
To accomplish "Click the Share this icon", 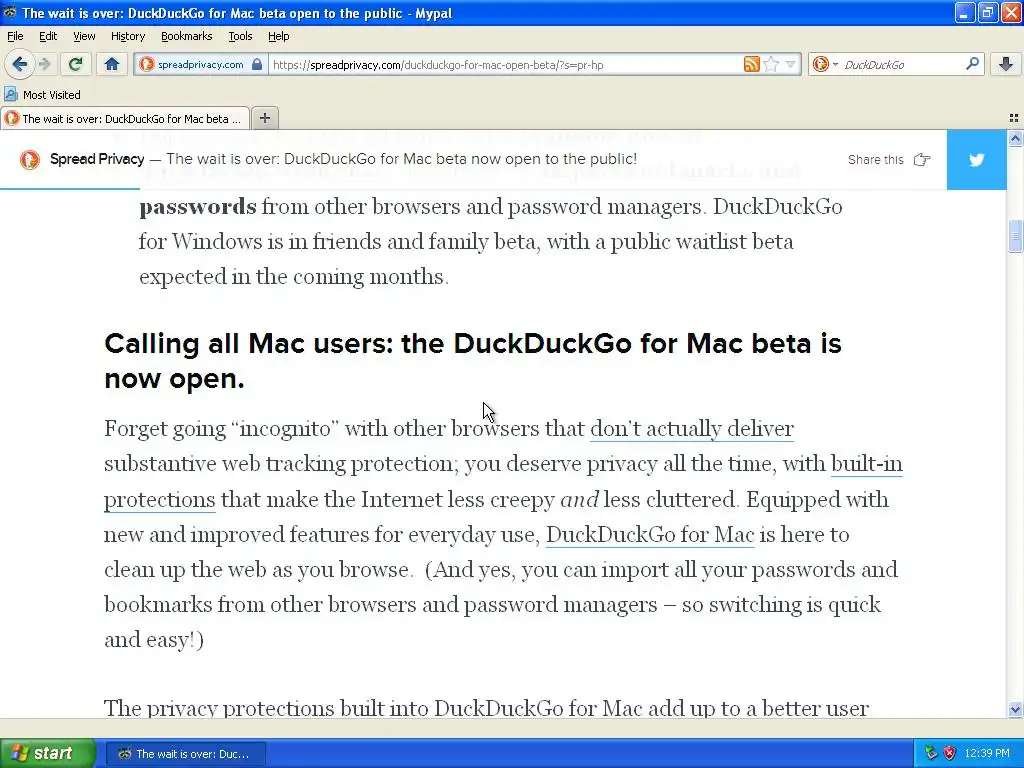I will coord(921,159).
